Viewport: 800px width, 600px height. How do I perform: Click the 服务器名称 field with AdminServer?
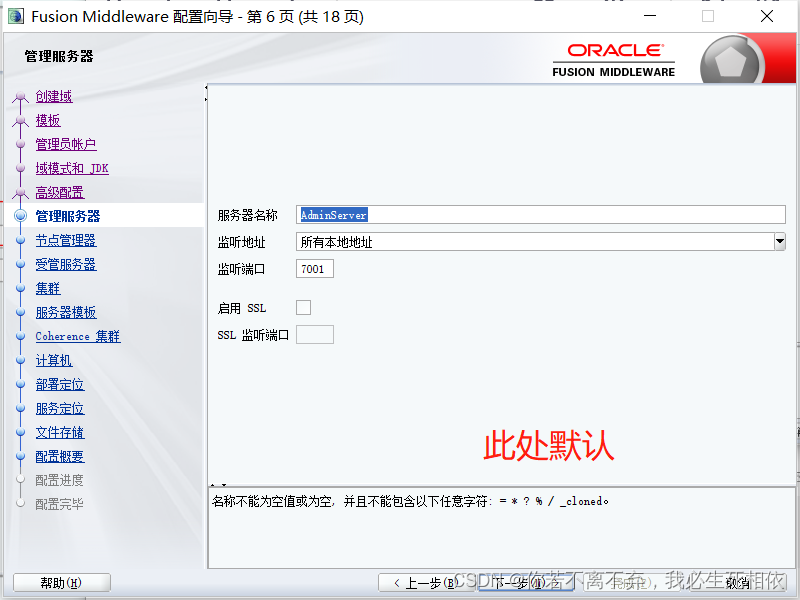540,215
